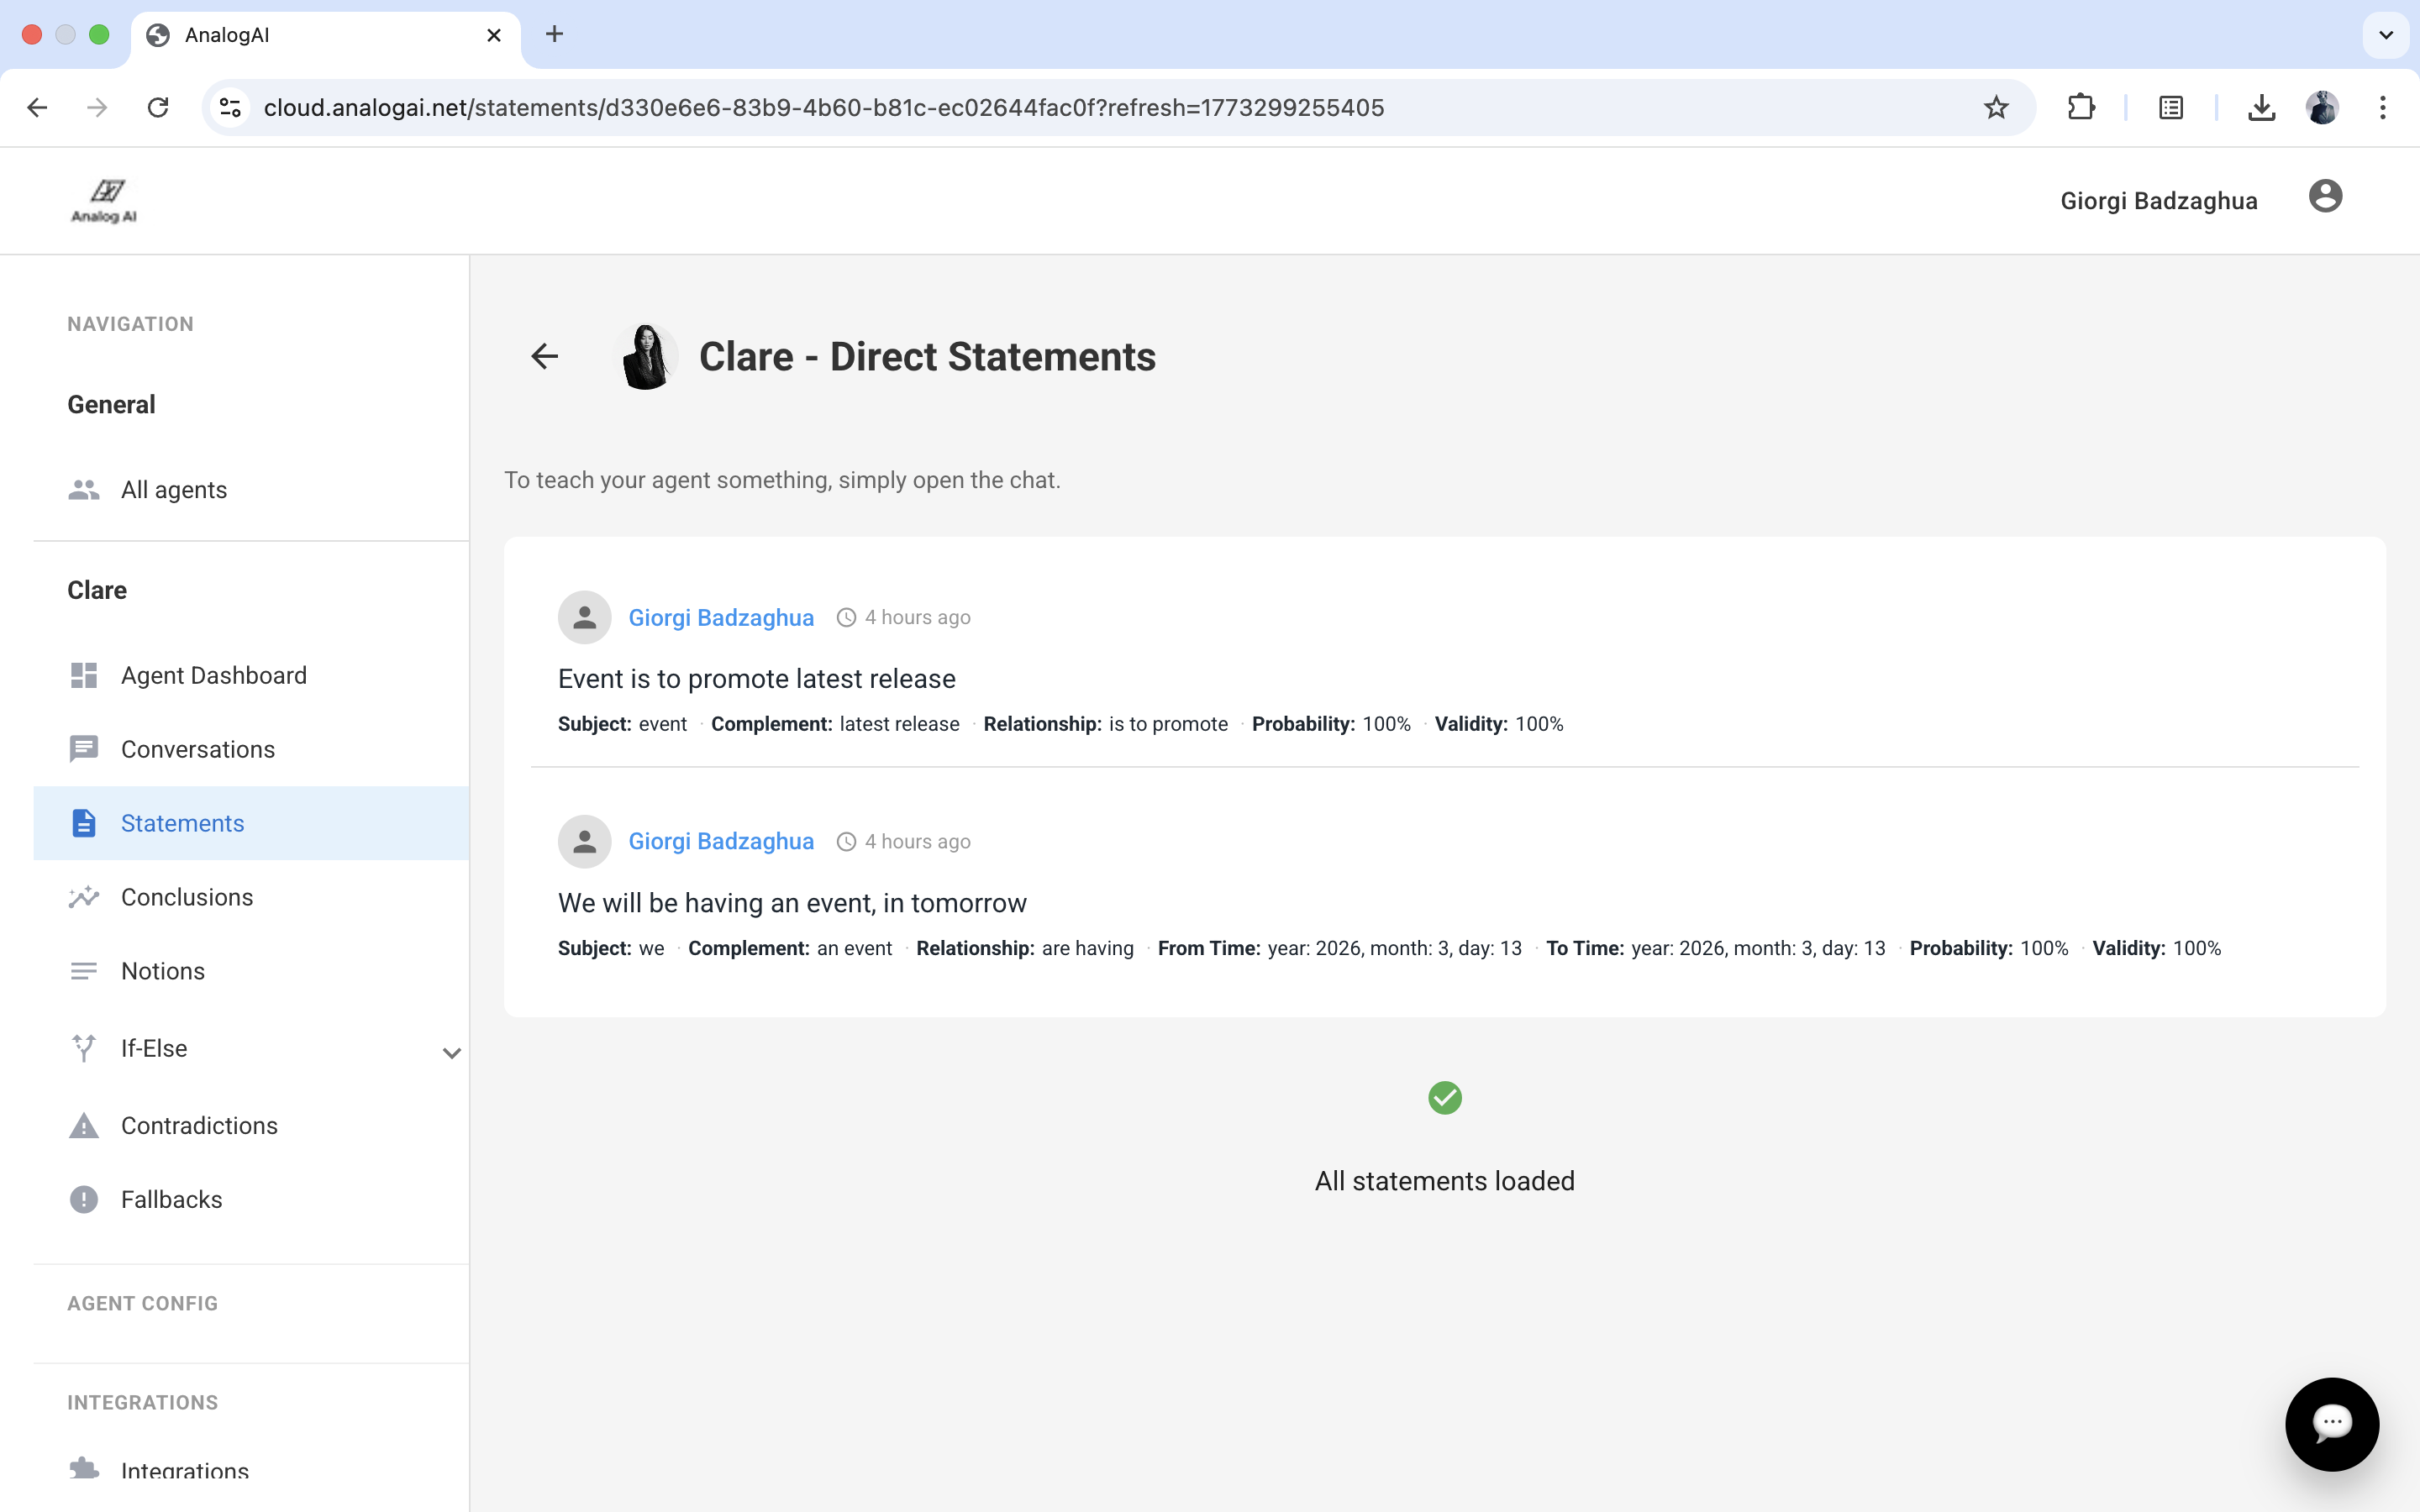
Task: Navigate to Agent Dashboard
Action: click(x=213, y=675)
